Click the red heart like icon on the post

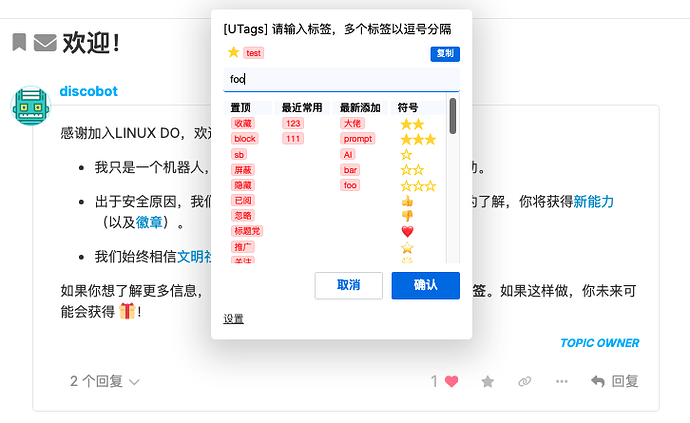click(x=451, y=381)
